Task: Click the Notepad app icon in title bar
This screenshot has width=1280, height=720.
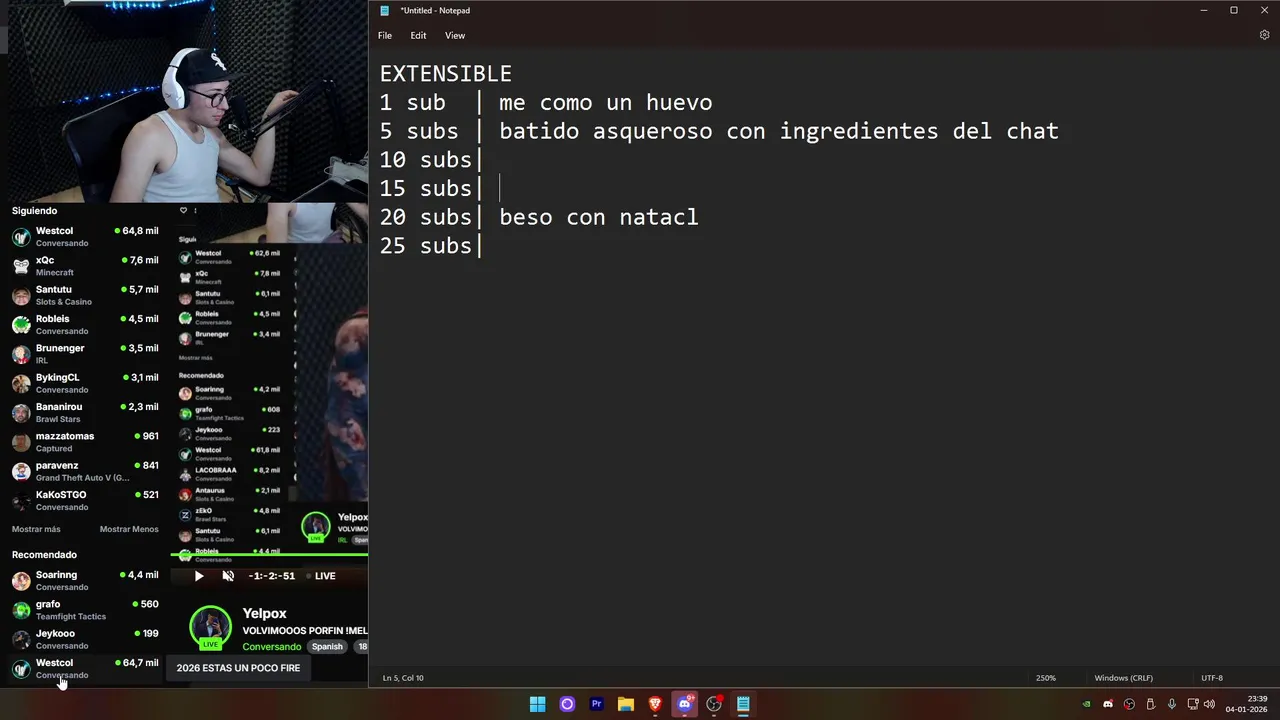Action: pyautogui.click(x=384, y=10)
